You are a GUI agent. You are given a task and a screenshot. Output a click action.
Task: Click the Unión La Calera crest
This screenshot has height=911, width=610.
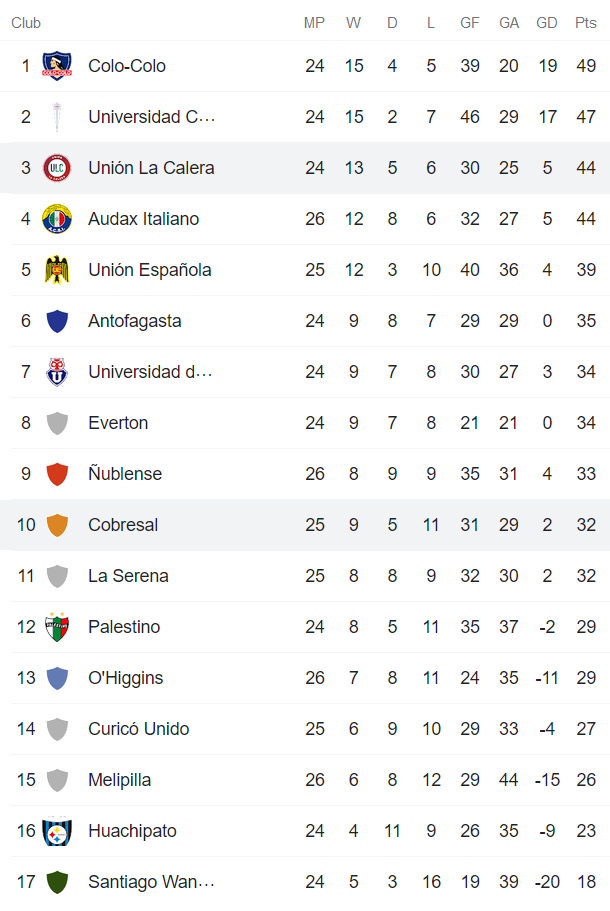[x=57, y=168]
